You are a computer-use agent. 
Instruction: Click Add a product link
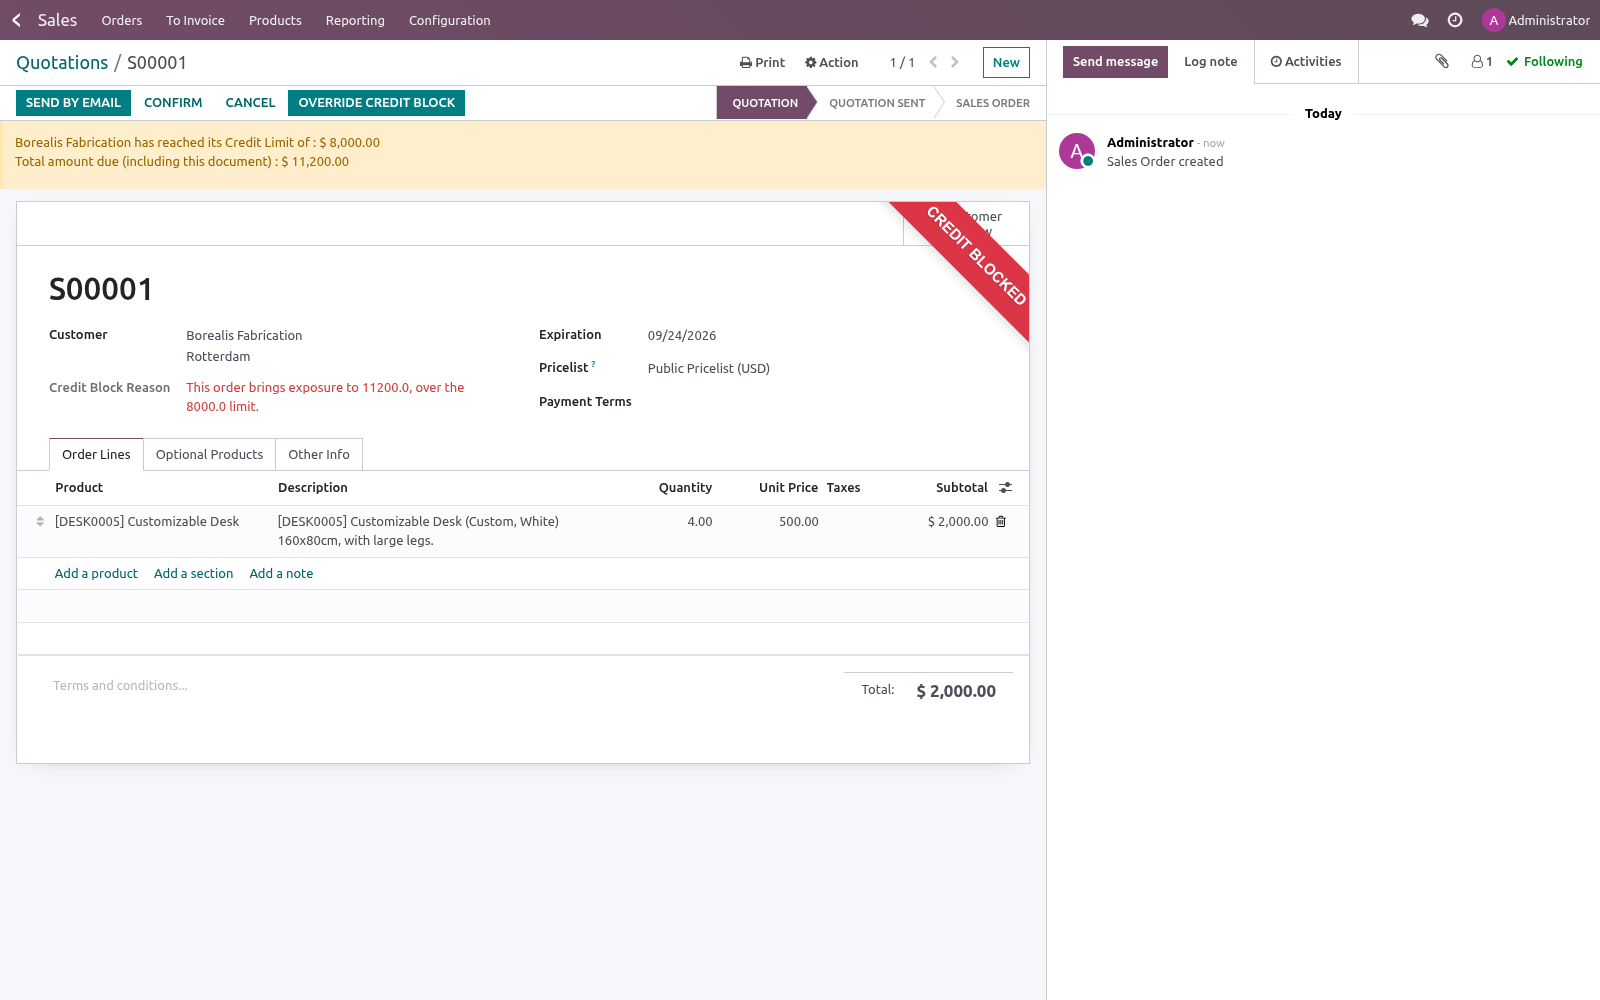pyautogui.click(x=96, y=574)
